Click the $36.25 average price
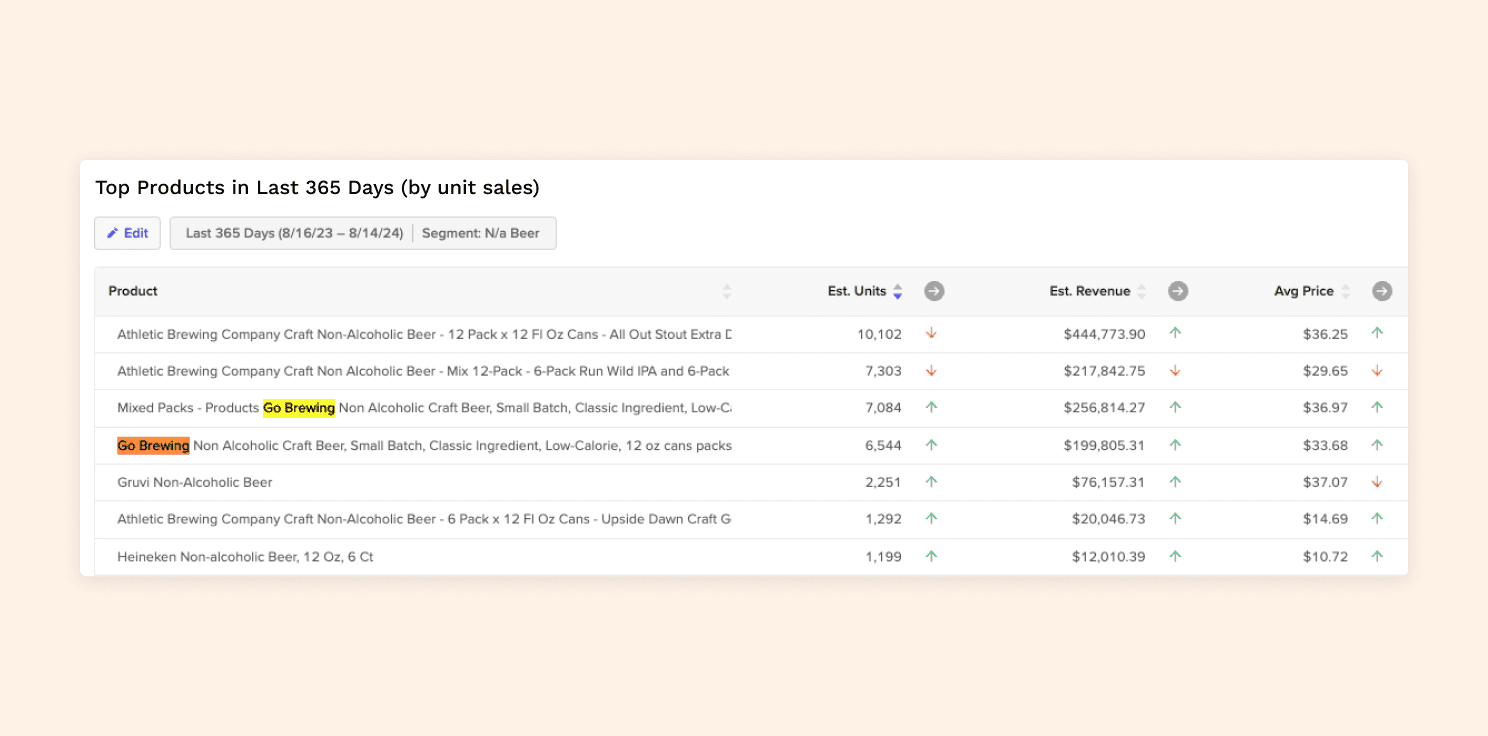The height and width of the screenshot is (736, 1488). [x=1326, y=334]
